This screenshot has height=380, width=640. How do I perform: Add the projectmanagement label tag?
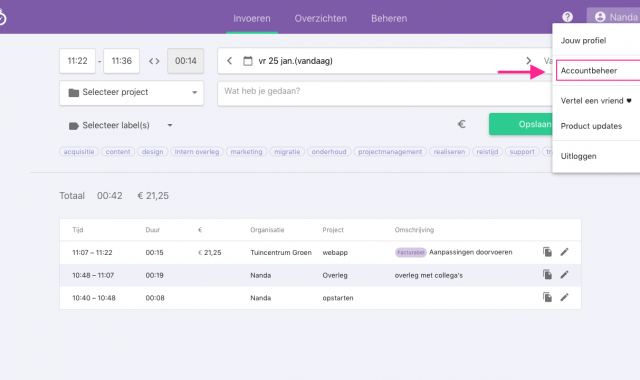coord(390,151)
